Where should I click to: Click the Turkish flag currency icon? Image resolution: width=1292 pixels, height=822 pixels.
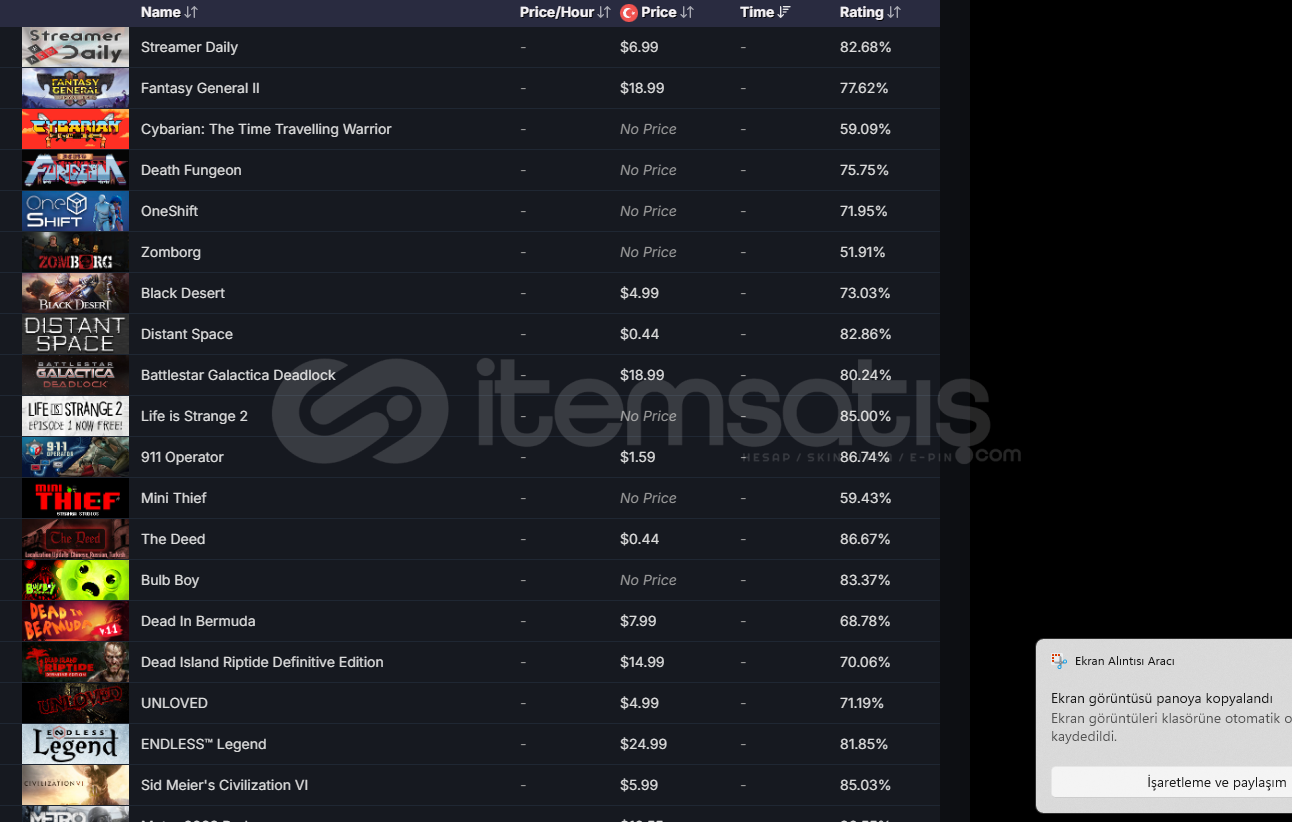[629, 12]
